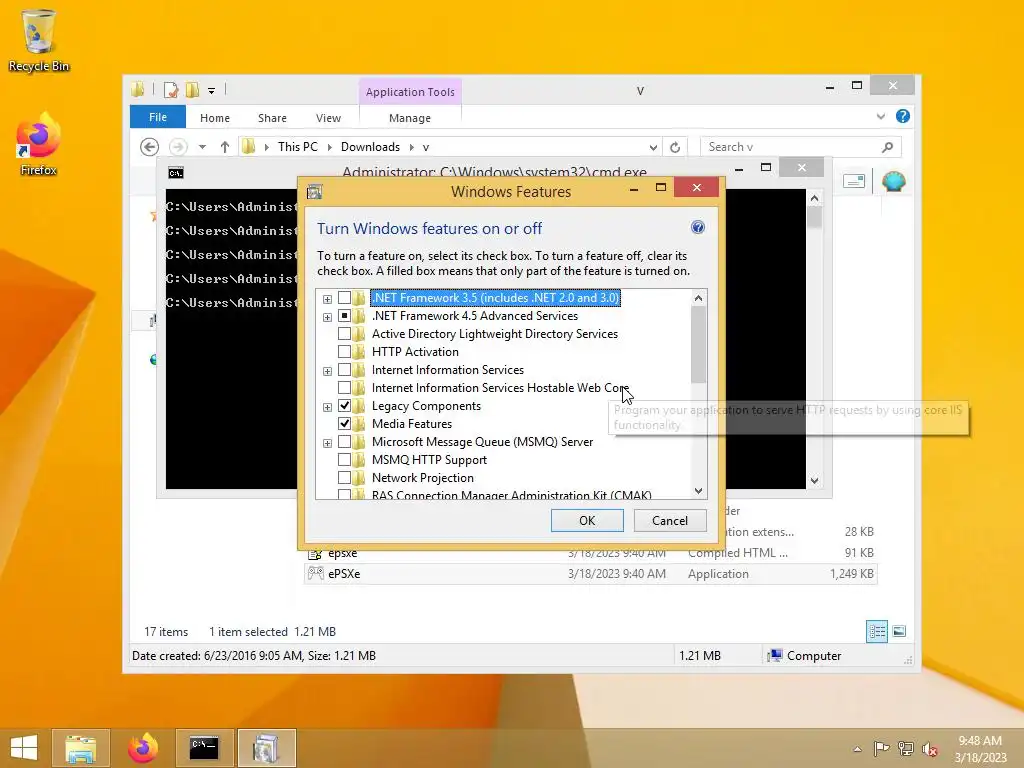Enable Internet Information Services Hostable Web Core
1024x768 pixels.
pos(344,388)
